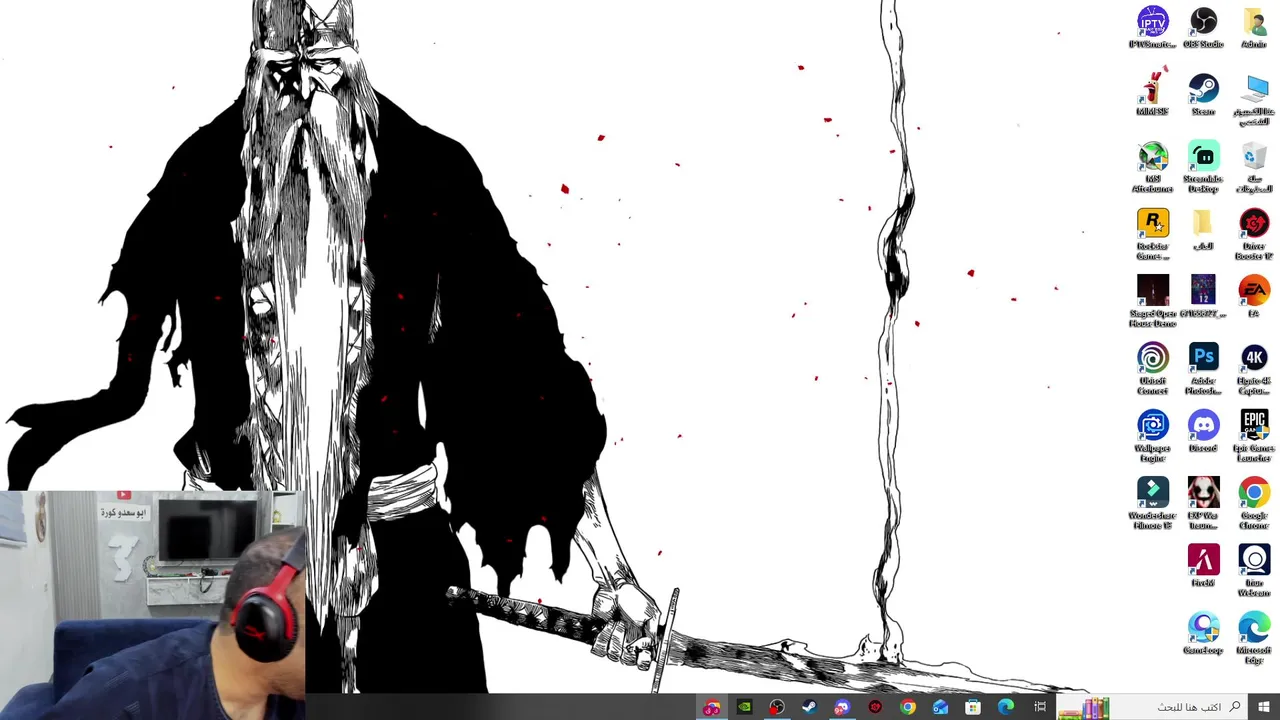Image resolution: width=1280 pixels, height=720 pixels.
Task: Open the Mail app in the taskbar
Action: point(940,707)
